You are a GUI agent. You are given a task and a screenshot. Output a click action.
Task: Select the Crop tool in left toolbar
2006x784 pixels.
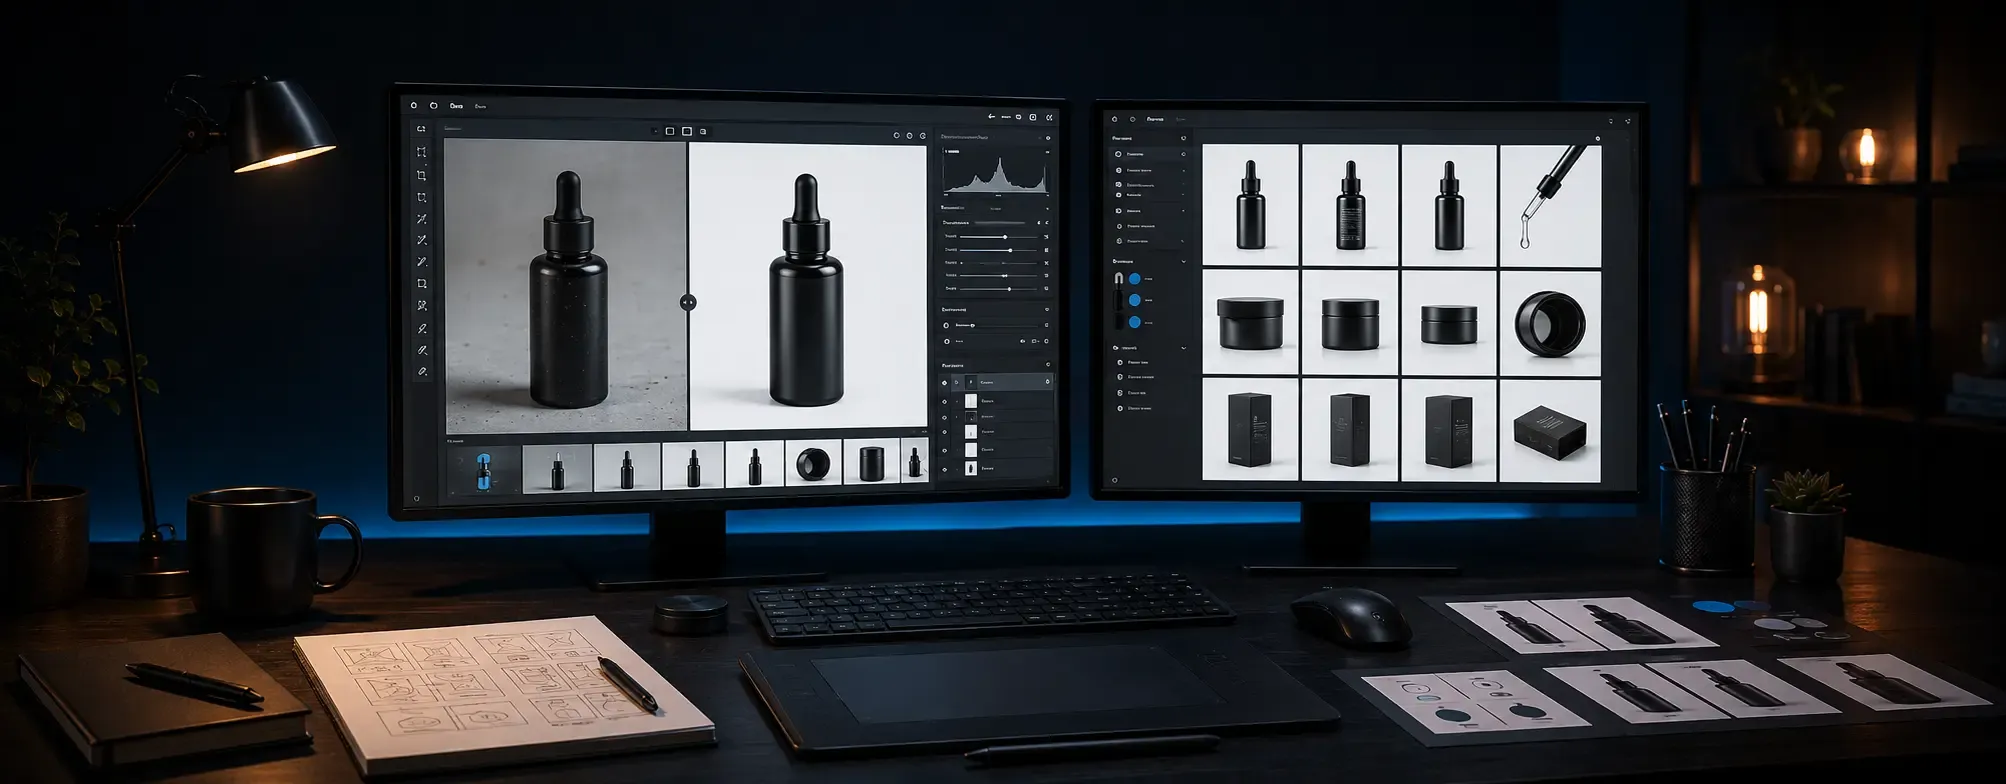[422, 175]
